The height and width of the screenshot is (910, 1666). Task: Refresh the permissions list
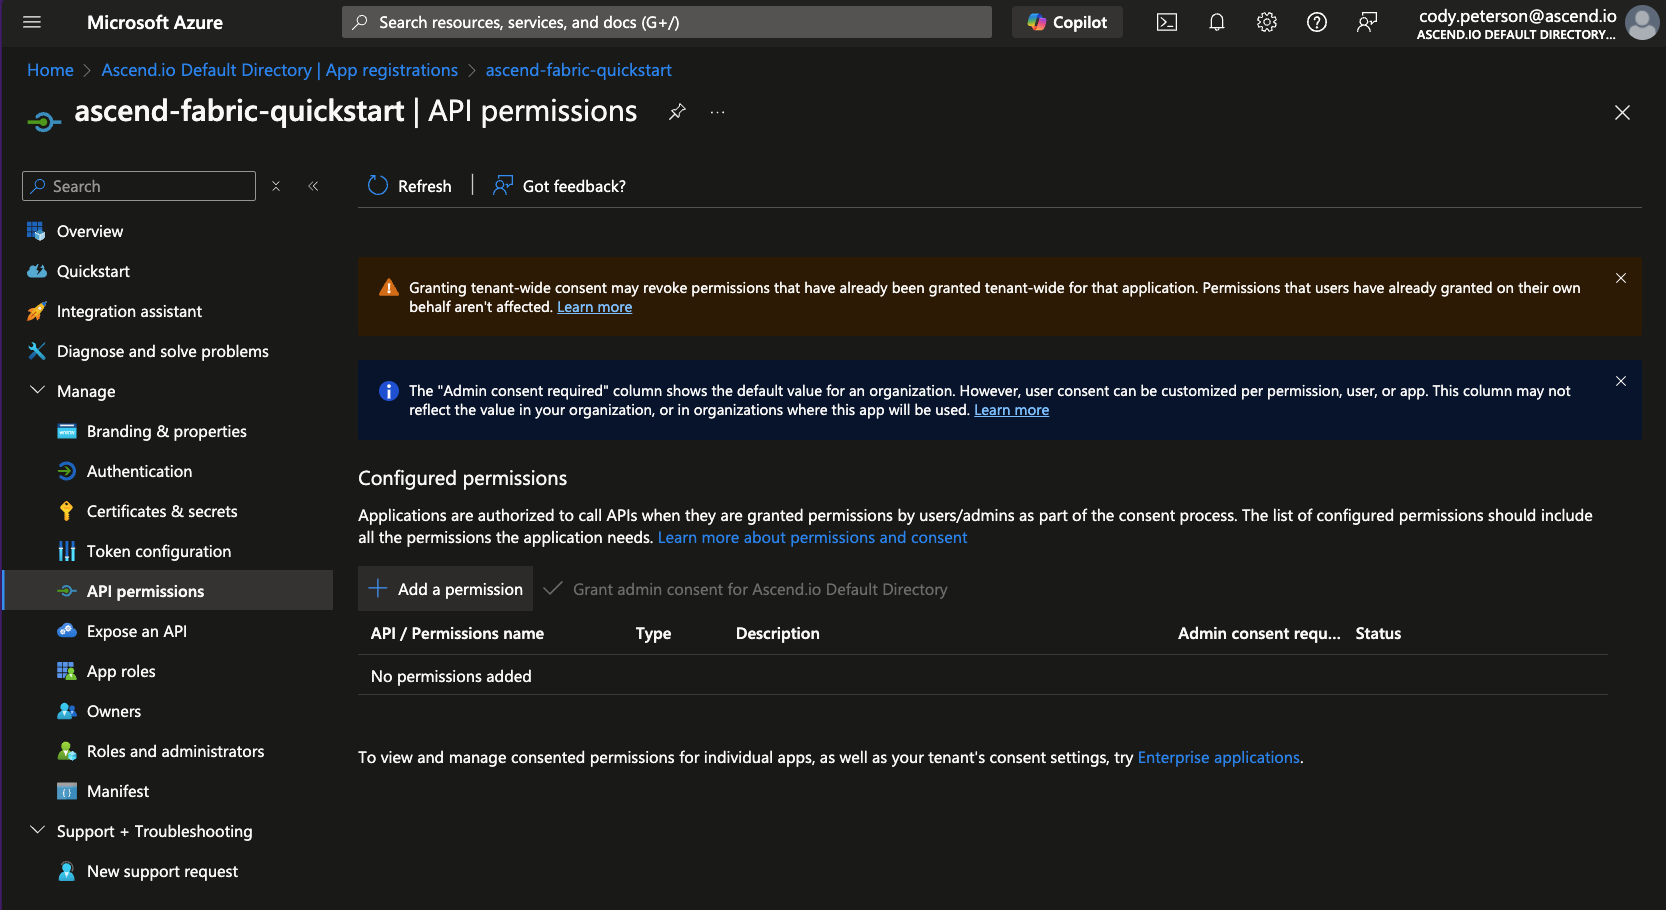(x=410, y=186)
